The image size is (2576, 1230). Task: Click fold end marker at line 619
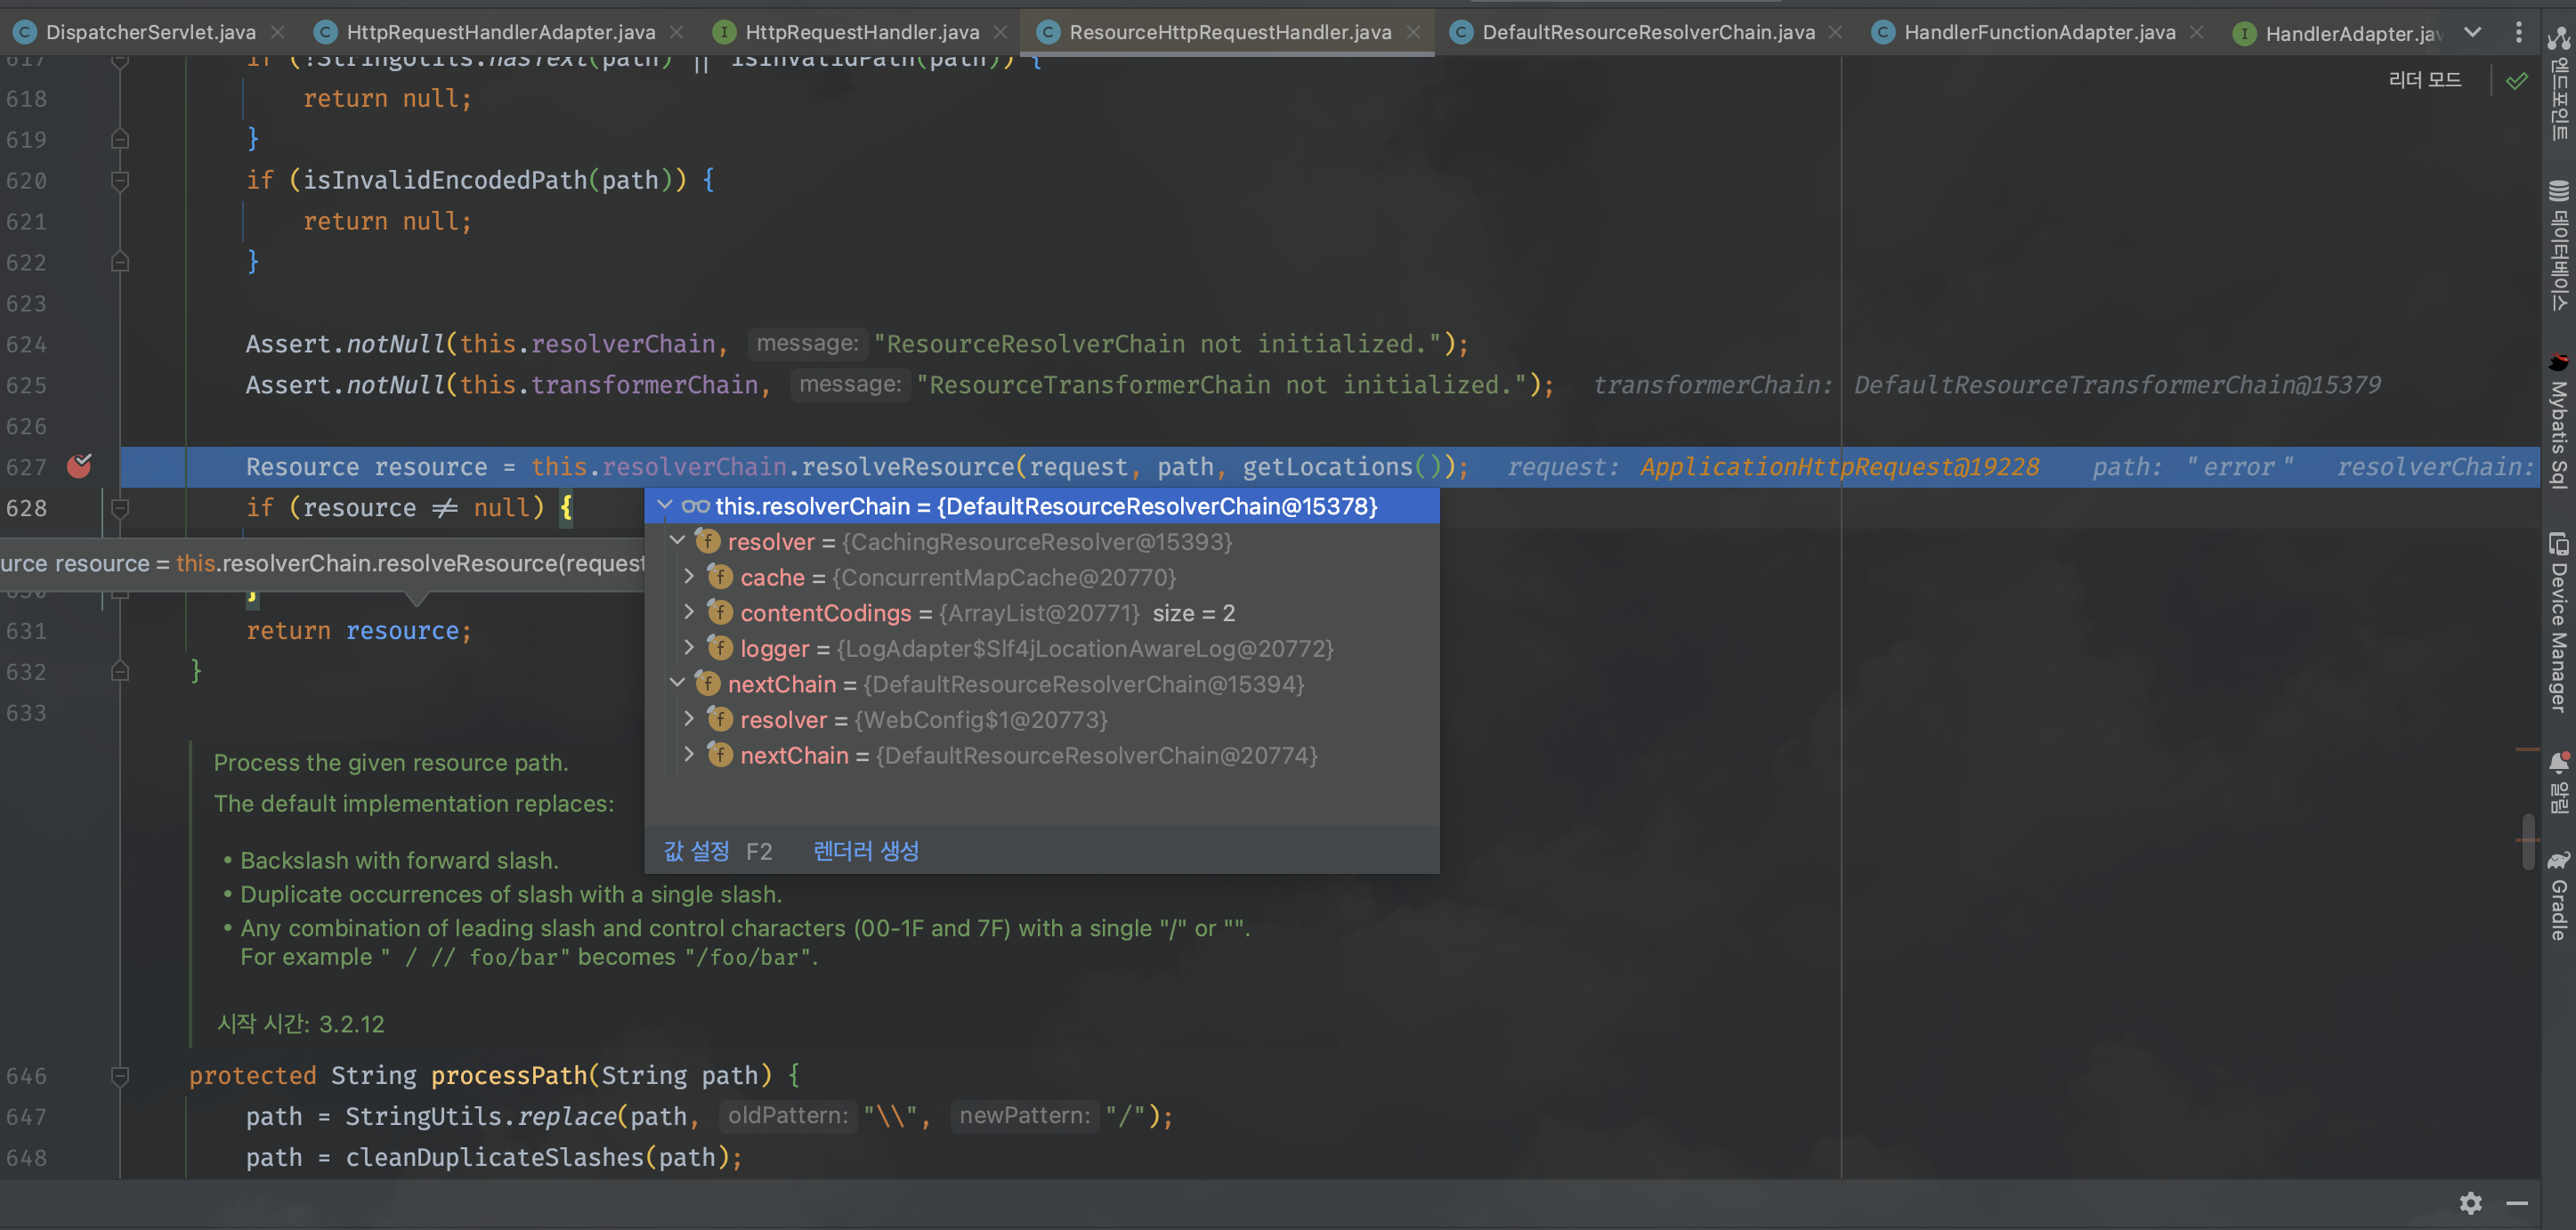(120, 139)
